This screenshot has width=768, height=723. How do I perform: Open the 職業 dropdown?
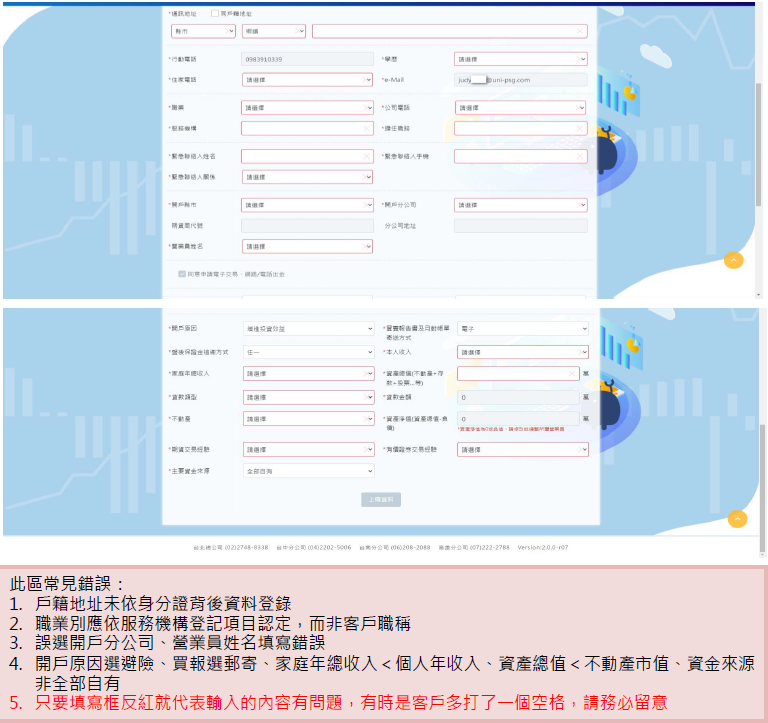306,107
